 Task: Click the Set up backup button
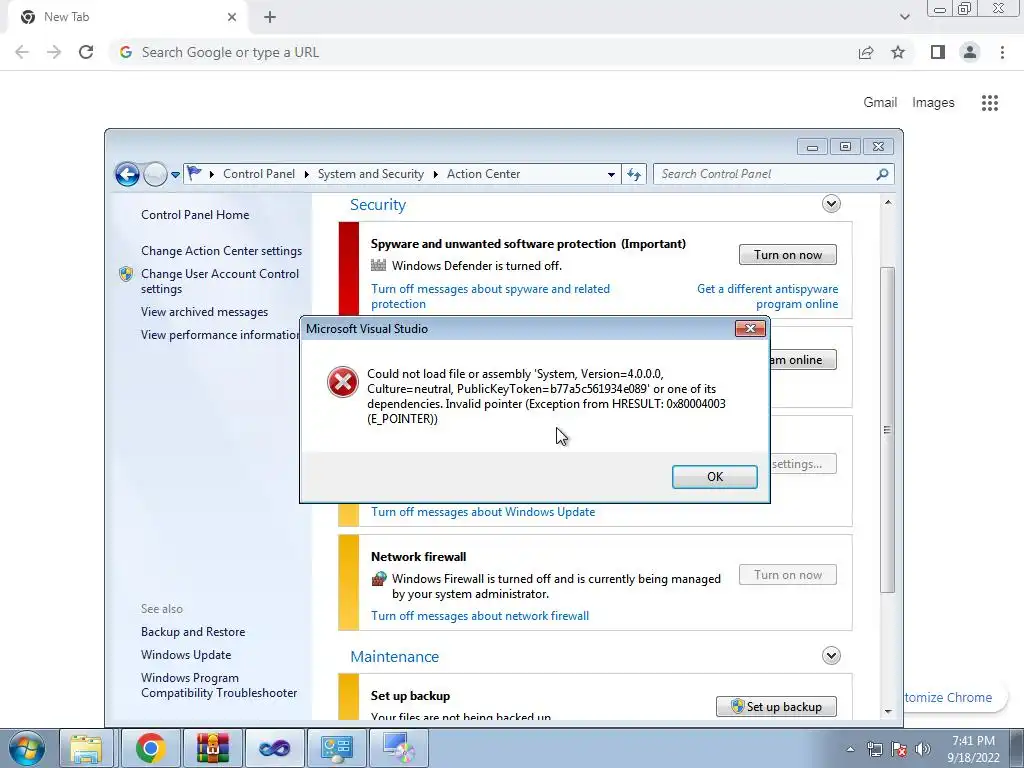776,707
